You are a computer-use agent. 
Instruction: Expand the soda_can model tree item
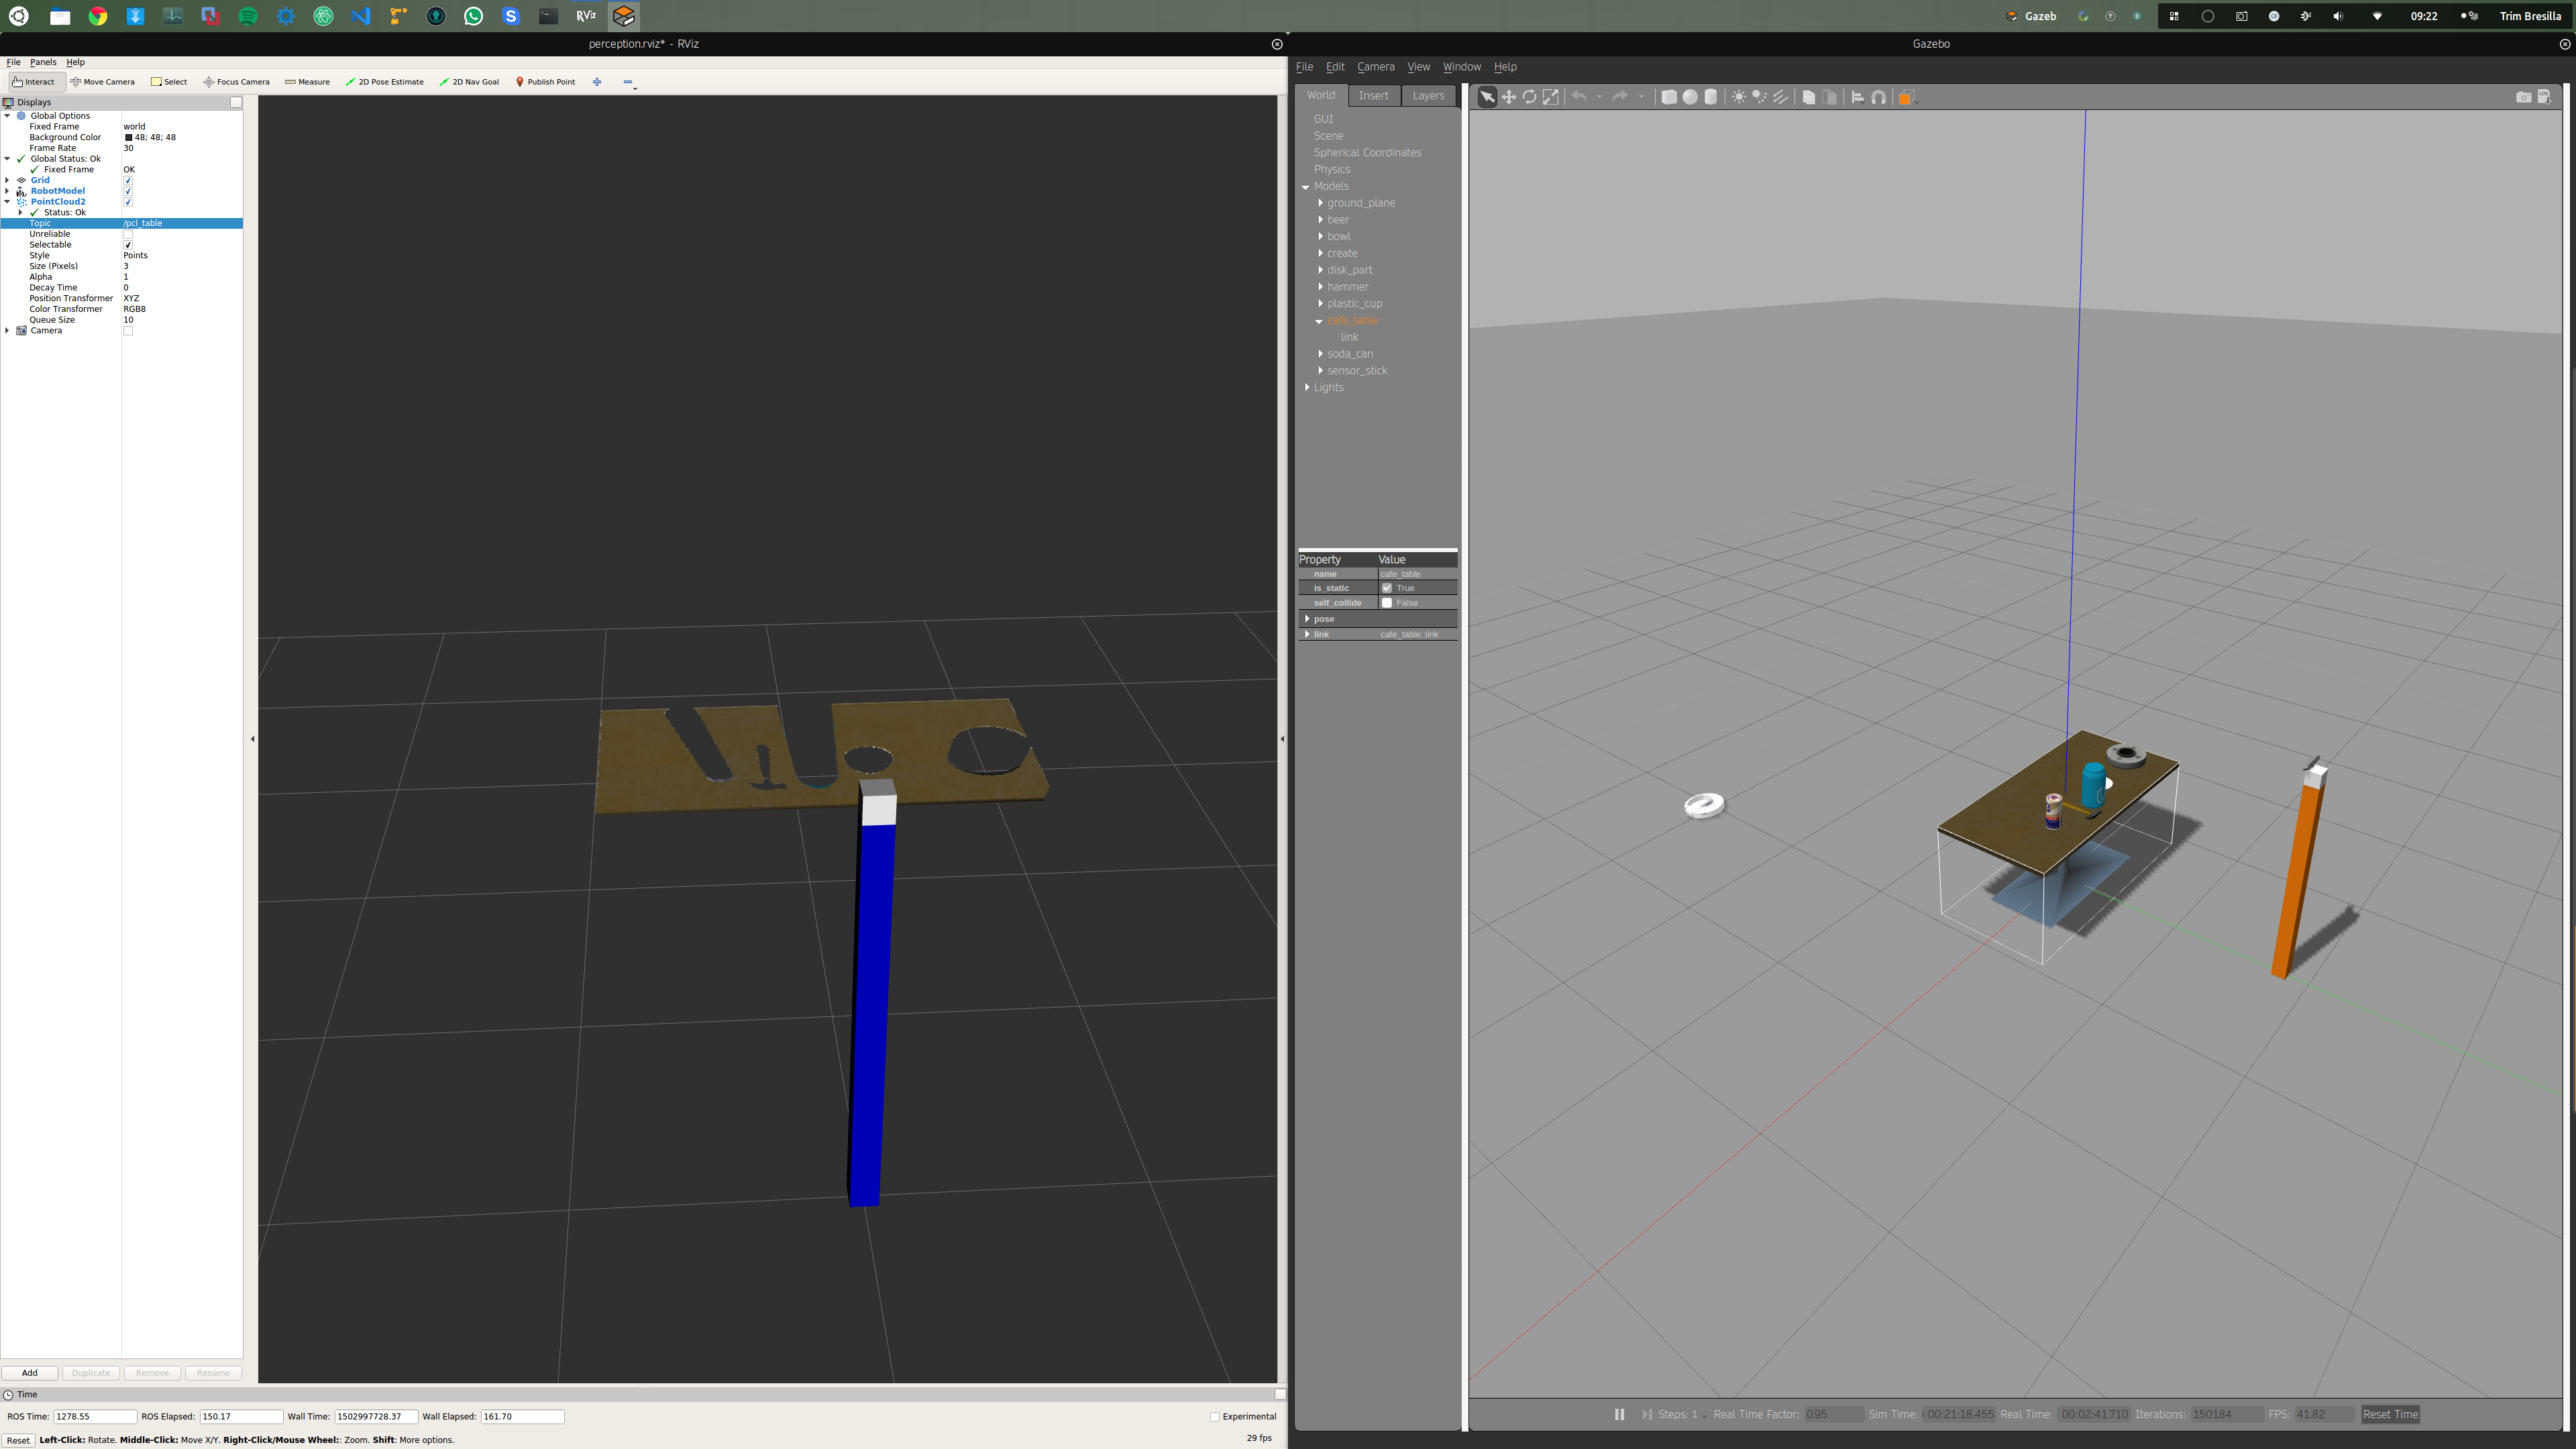[x=1321, y=354]
